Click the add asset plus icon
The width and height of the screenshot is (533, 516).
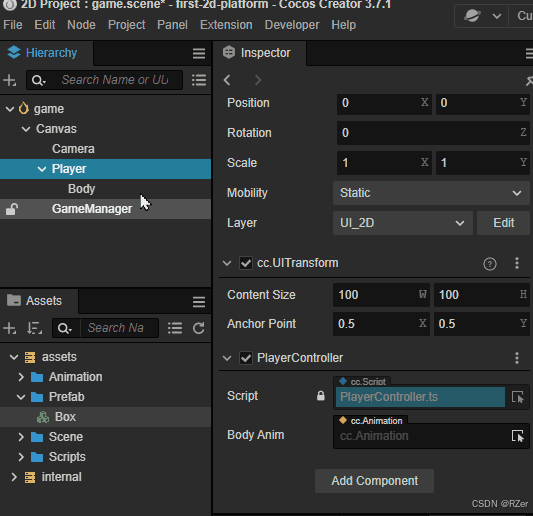coord(10,328)
